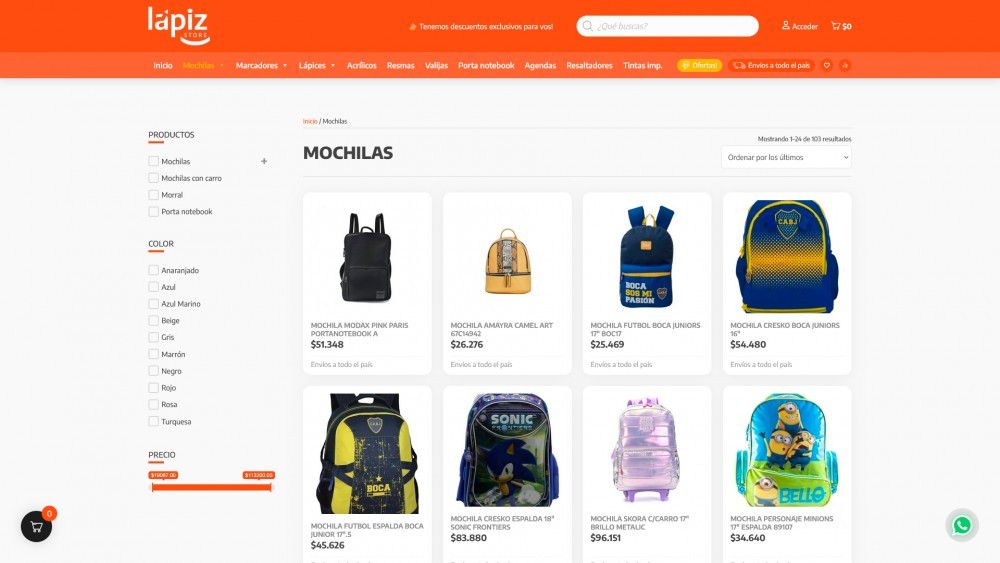Click the Lápiz Store logo

click(179, 26)
